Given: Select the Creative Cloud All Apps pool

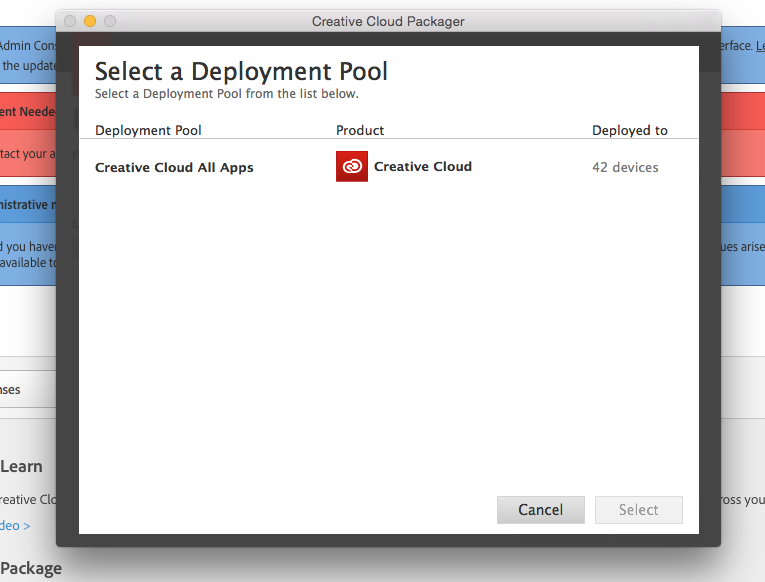Looking at the screenshot, I should pyautogui.click(x=174, y=168).
